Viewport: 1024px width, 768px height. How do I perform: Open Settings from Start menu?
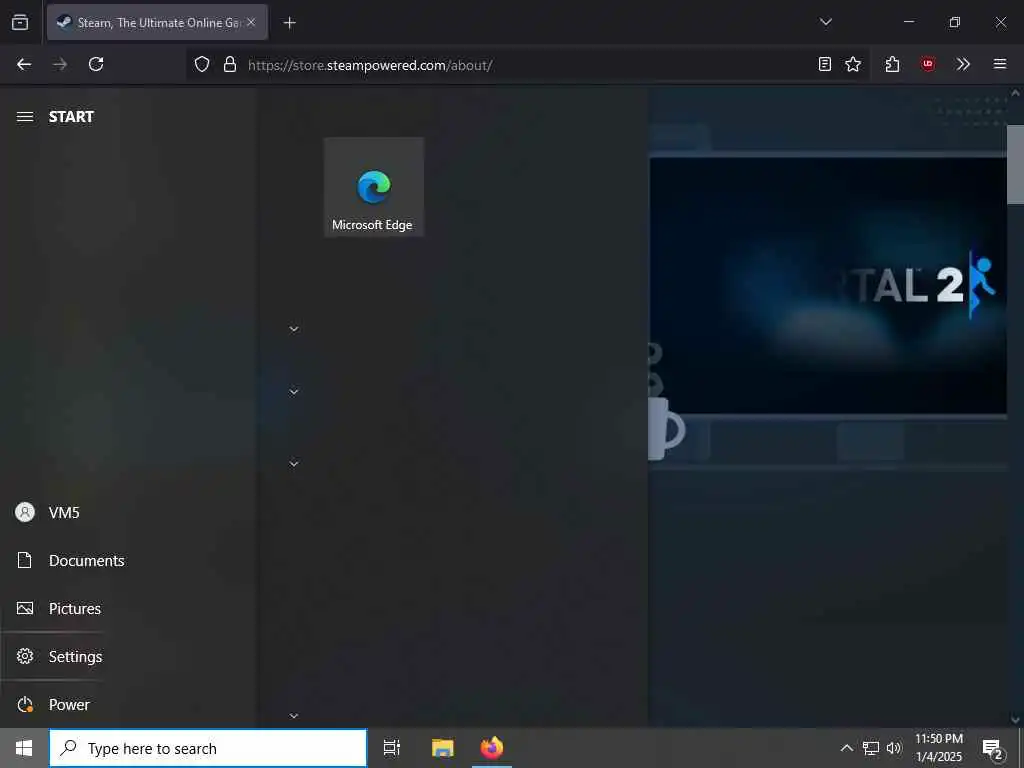tap(59, 656)
